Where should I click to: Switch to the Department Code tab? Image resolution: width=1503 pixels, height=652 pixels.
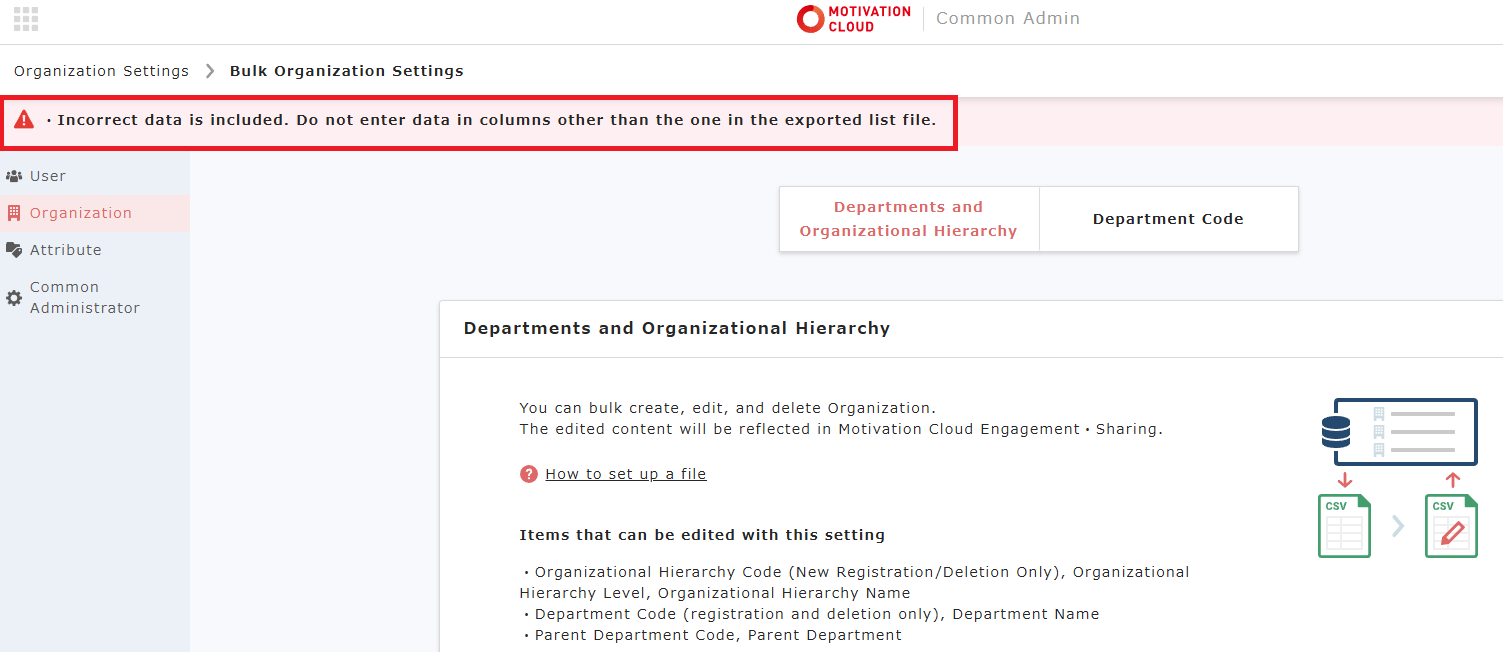coord(1168,219)
